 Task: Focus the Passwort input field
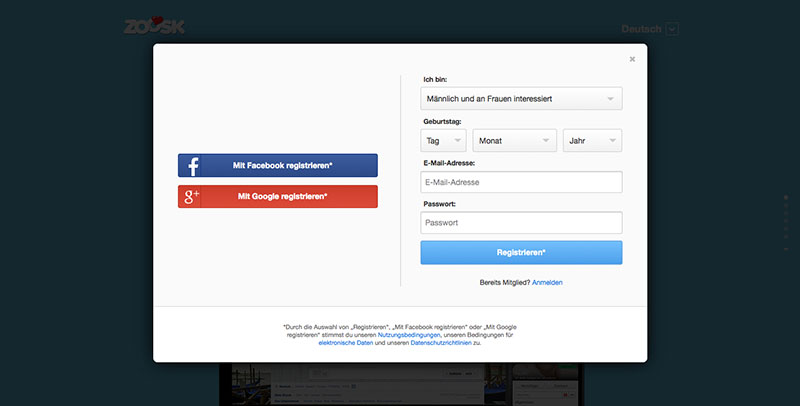click(x=521, y=223)
